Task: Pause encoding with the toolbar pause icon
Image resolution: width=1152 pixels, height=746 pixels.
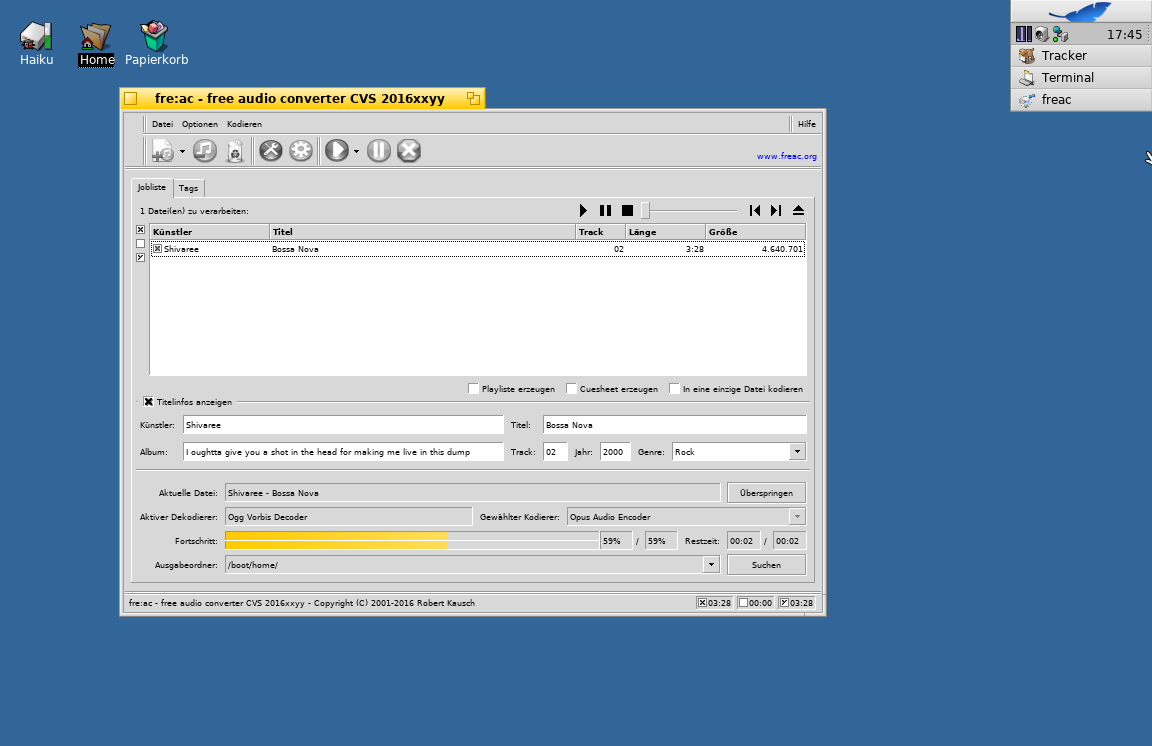Action: [378, 151]
